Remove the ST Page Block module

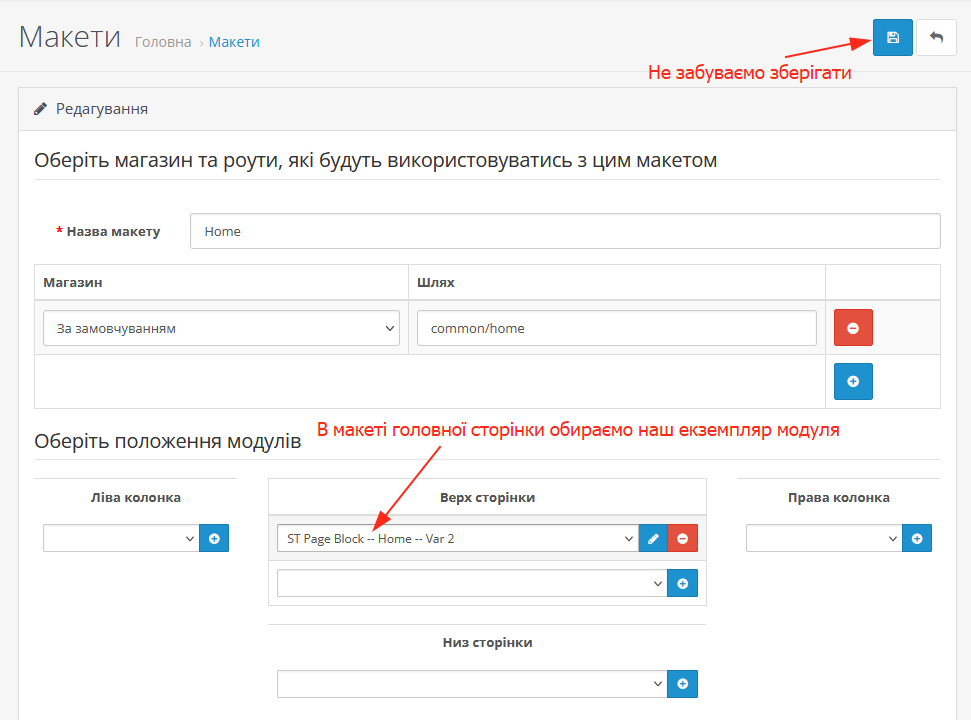click(682, 539)
